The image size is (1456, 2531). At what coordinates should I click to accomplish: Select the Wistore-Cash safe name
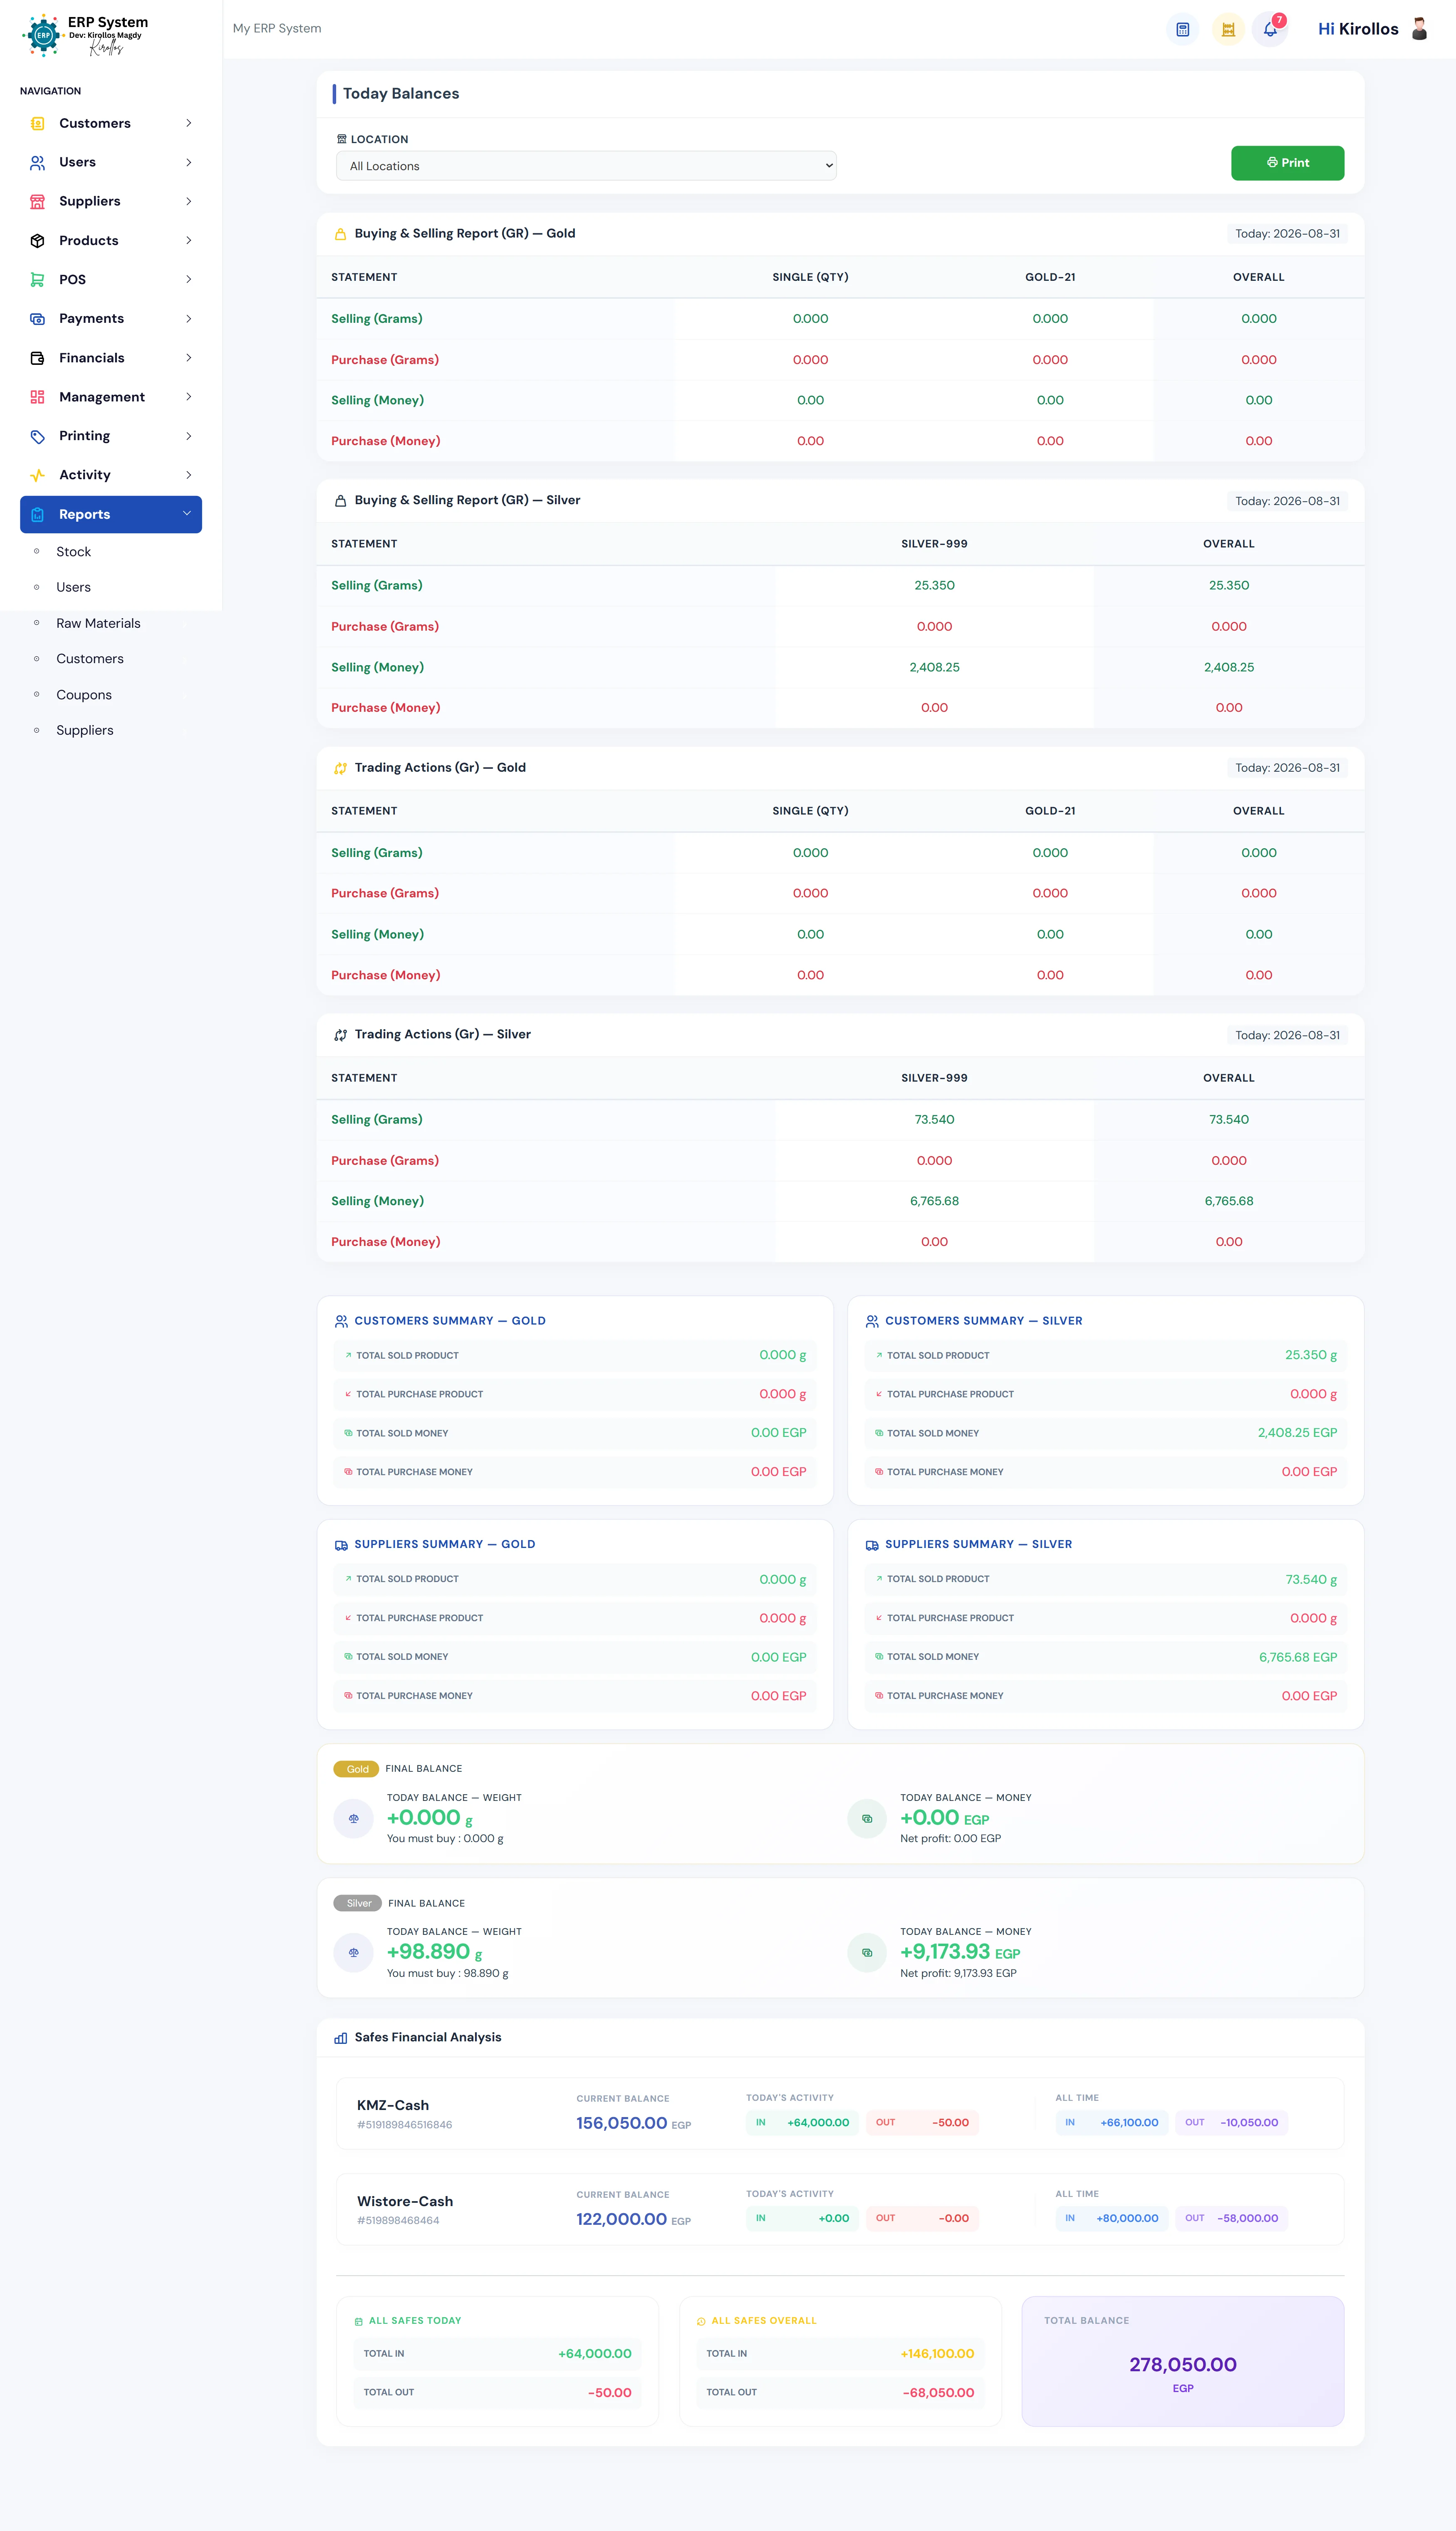(405, 2202)
